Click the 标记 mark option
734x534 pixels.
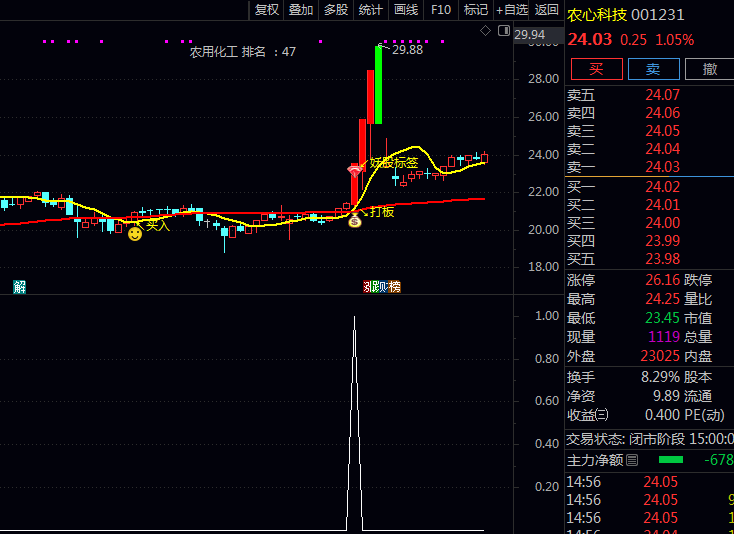click(x=476, y=10)
